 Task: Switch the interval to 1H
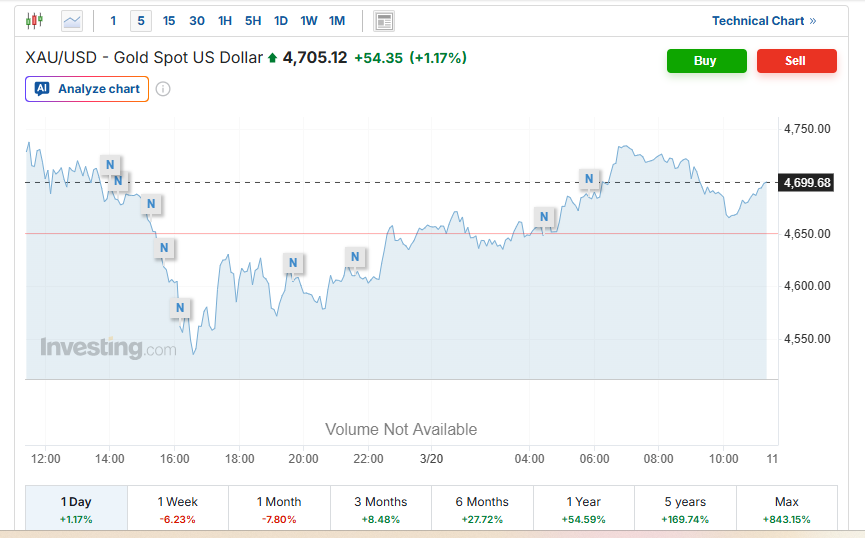coord(225,21)
